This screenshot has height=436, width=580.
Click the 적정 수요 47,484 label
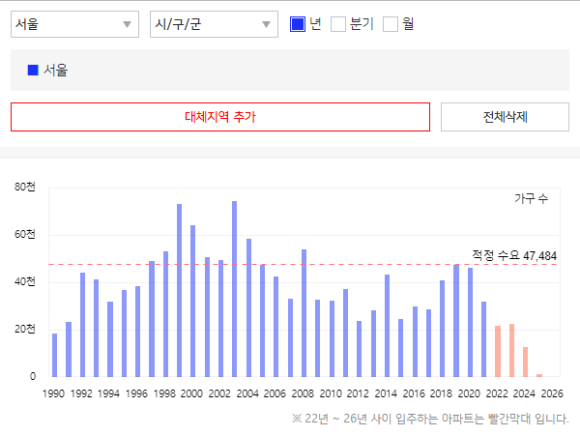514,256
